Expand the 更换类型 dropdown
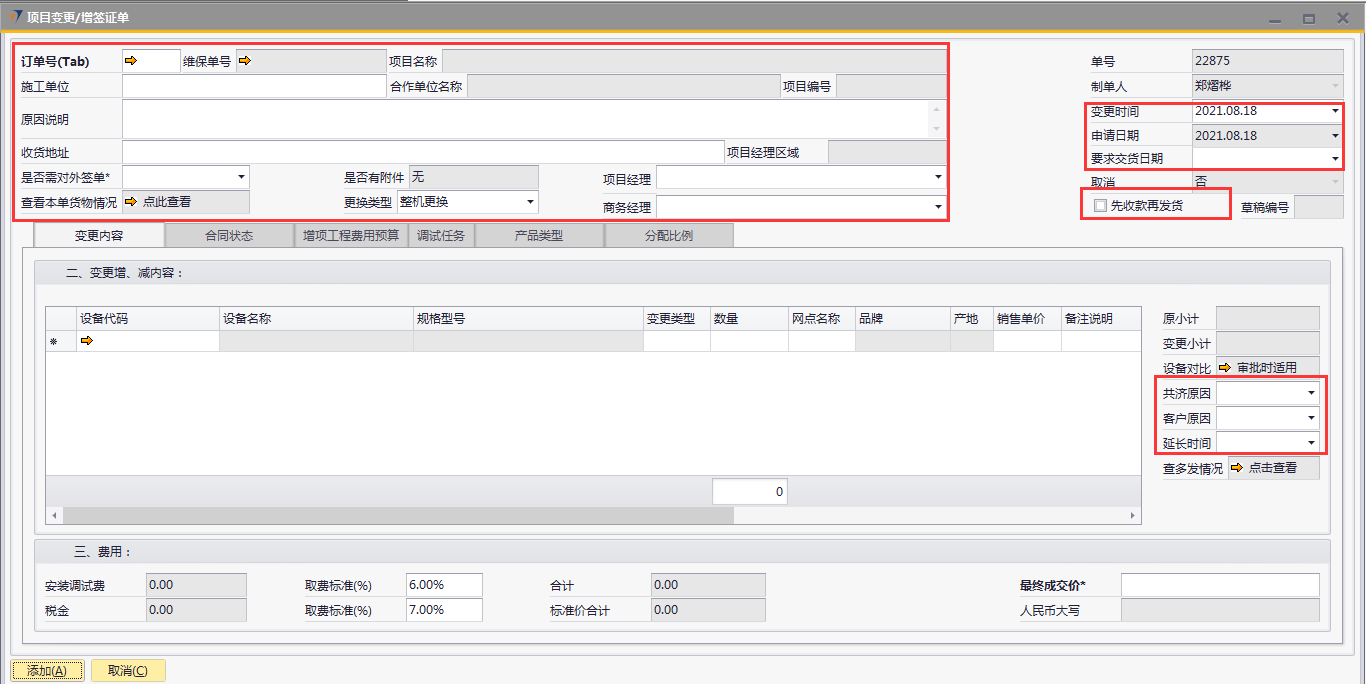Viewport: 1366px width, 684px height. click(530, 202)
